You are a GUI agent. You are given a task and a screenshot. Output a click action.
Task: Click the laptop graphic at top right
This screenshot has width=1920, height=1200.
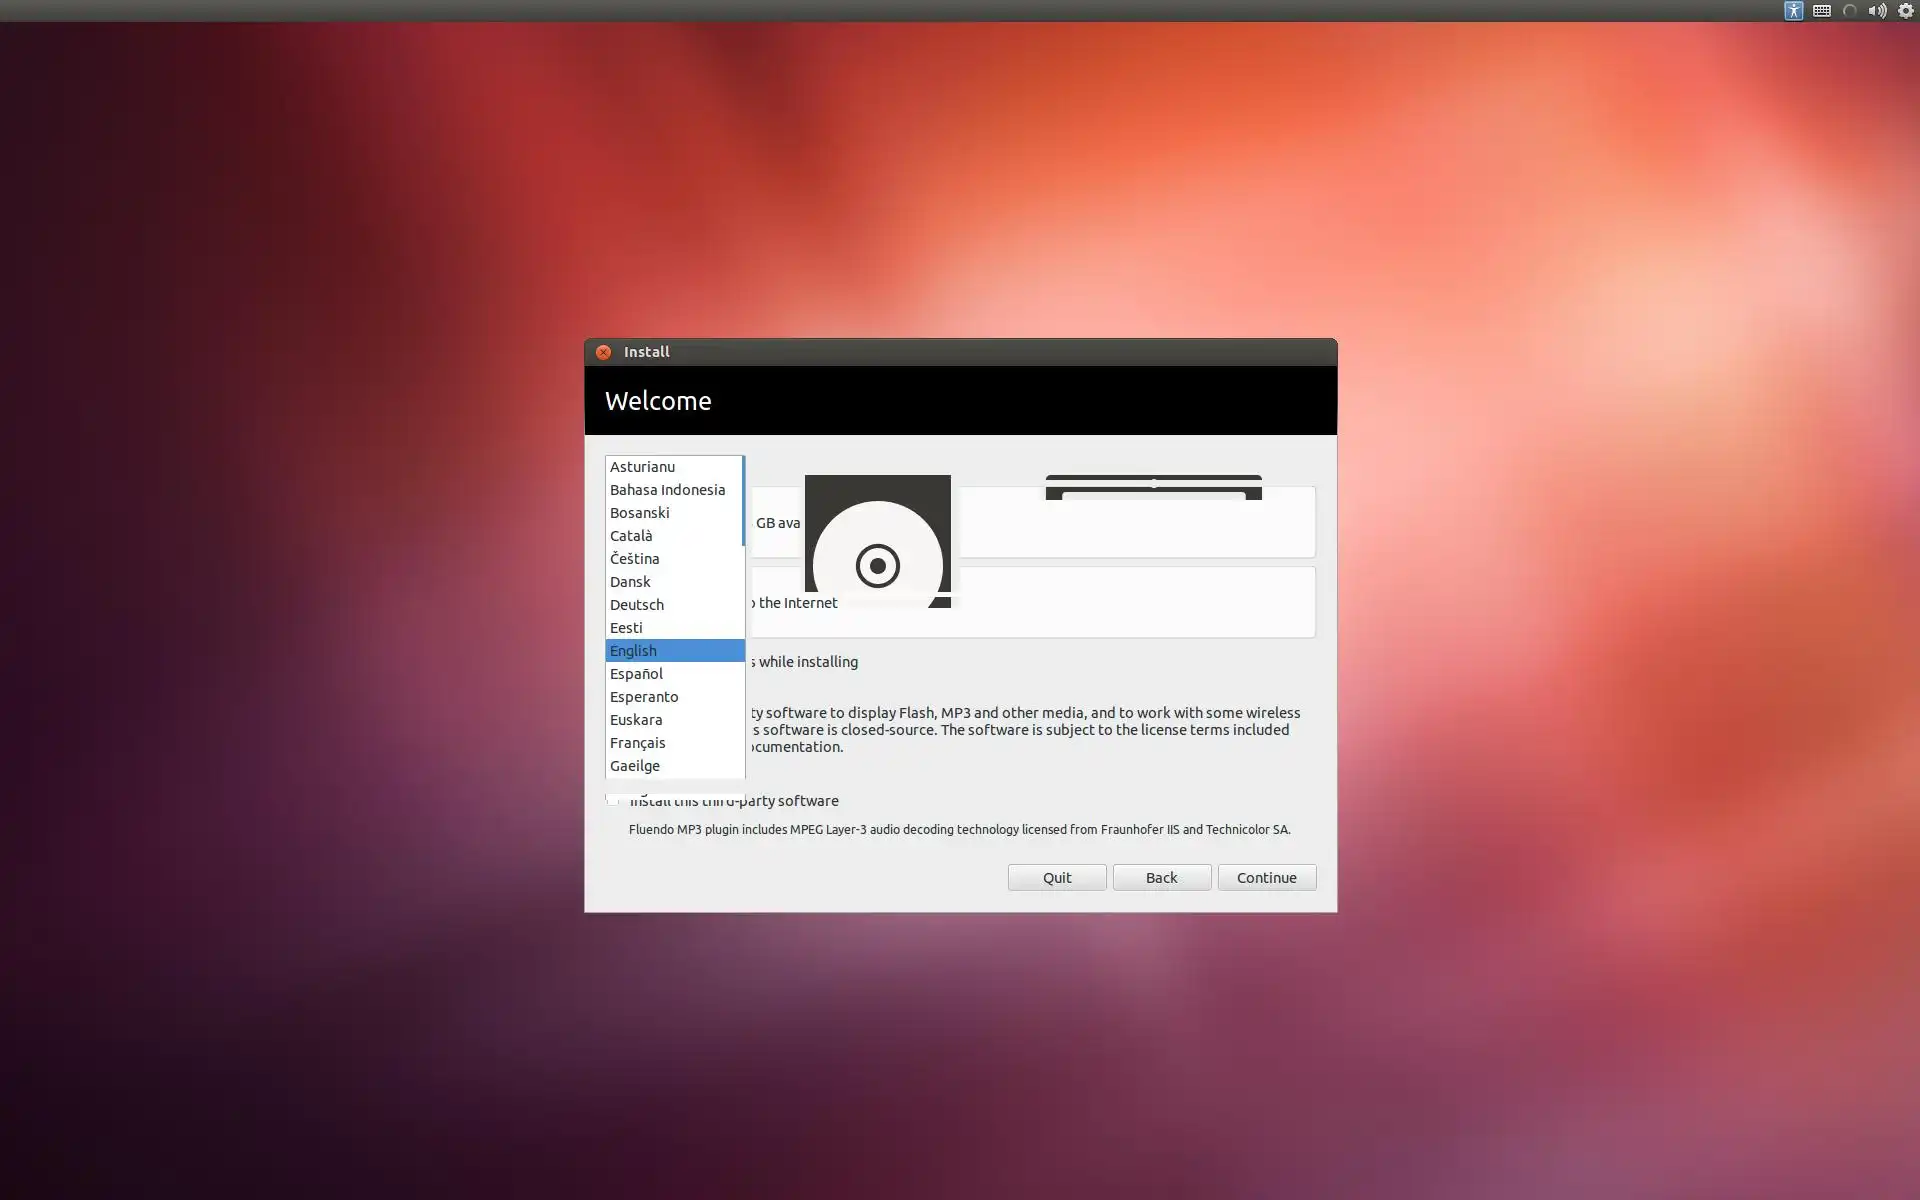click(x=1153, y=487)
